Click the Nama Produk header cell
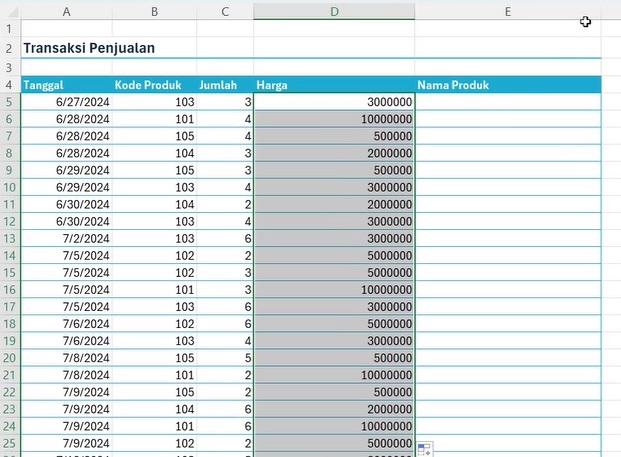The width and height of the screenshot is (621, 457). pos(508,85)
